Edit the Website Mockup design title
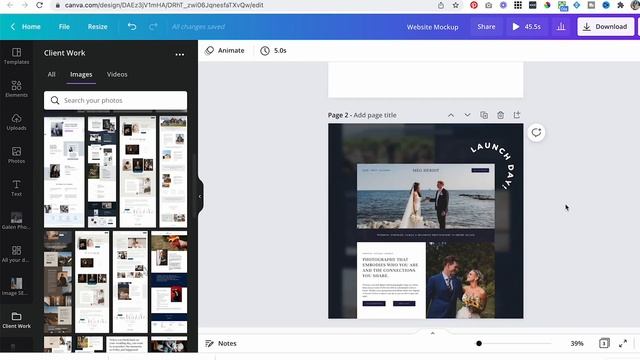 coord(432,27)
